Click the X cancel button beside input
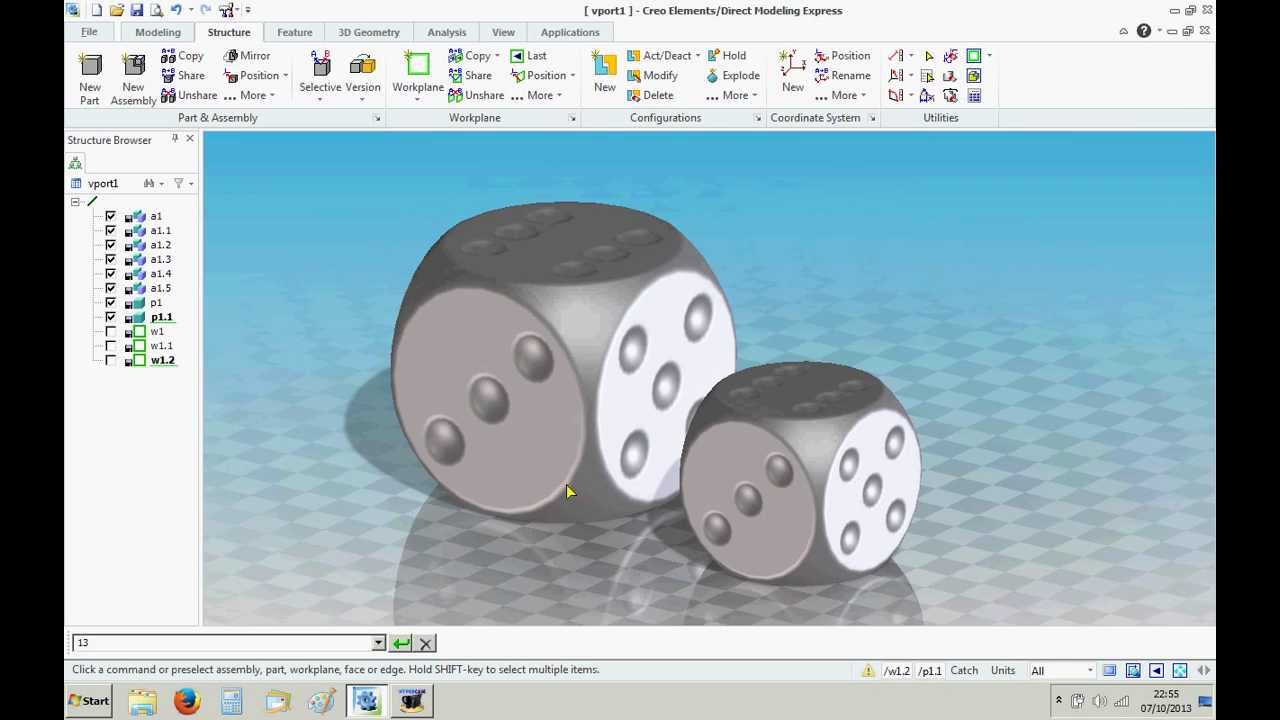1280x720 pixels. pos(425,643)
